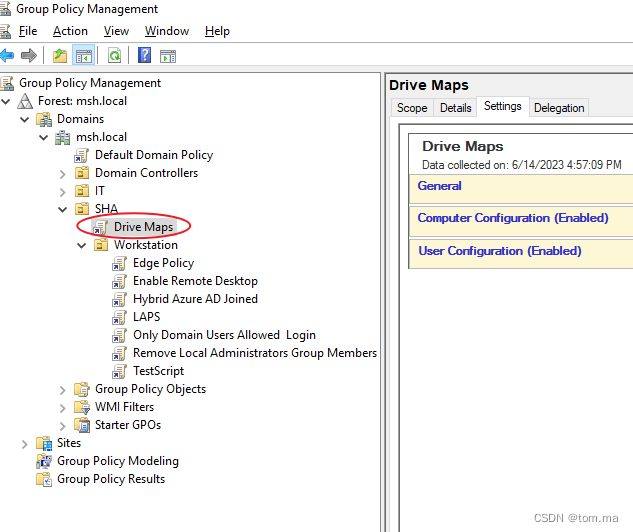Click the Domain Controllers OU icon
The height and width of the screenshot is (532, 633).
(x=82, y=173)
